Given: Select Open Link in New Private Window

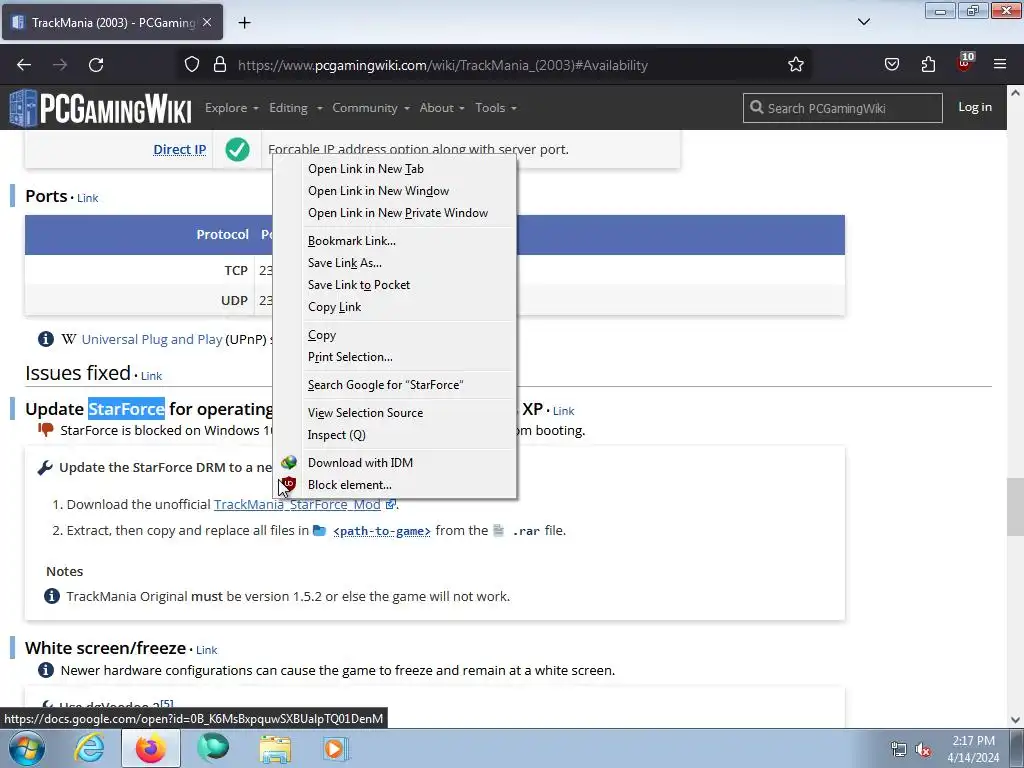Looking at the screenshot, I should pos(394,213).
